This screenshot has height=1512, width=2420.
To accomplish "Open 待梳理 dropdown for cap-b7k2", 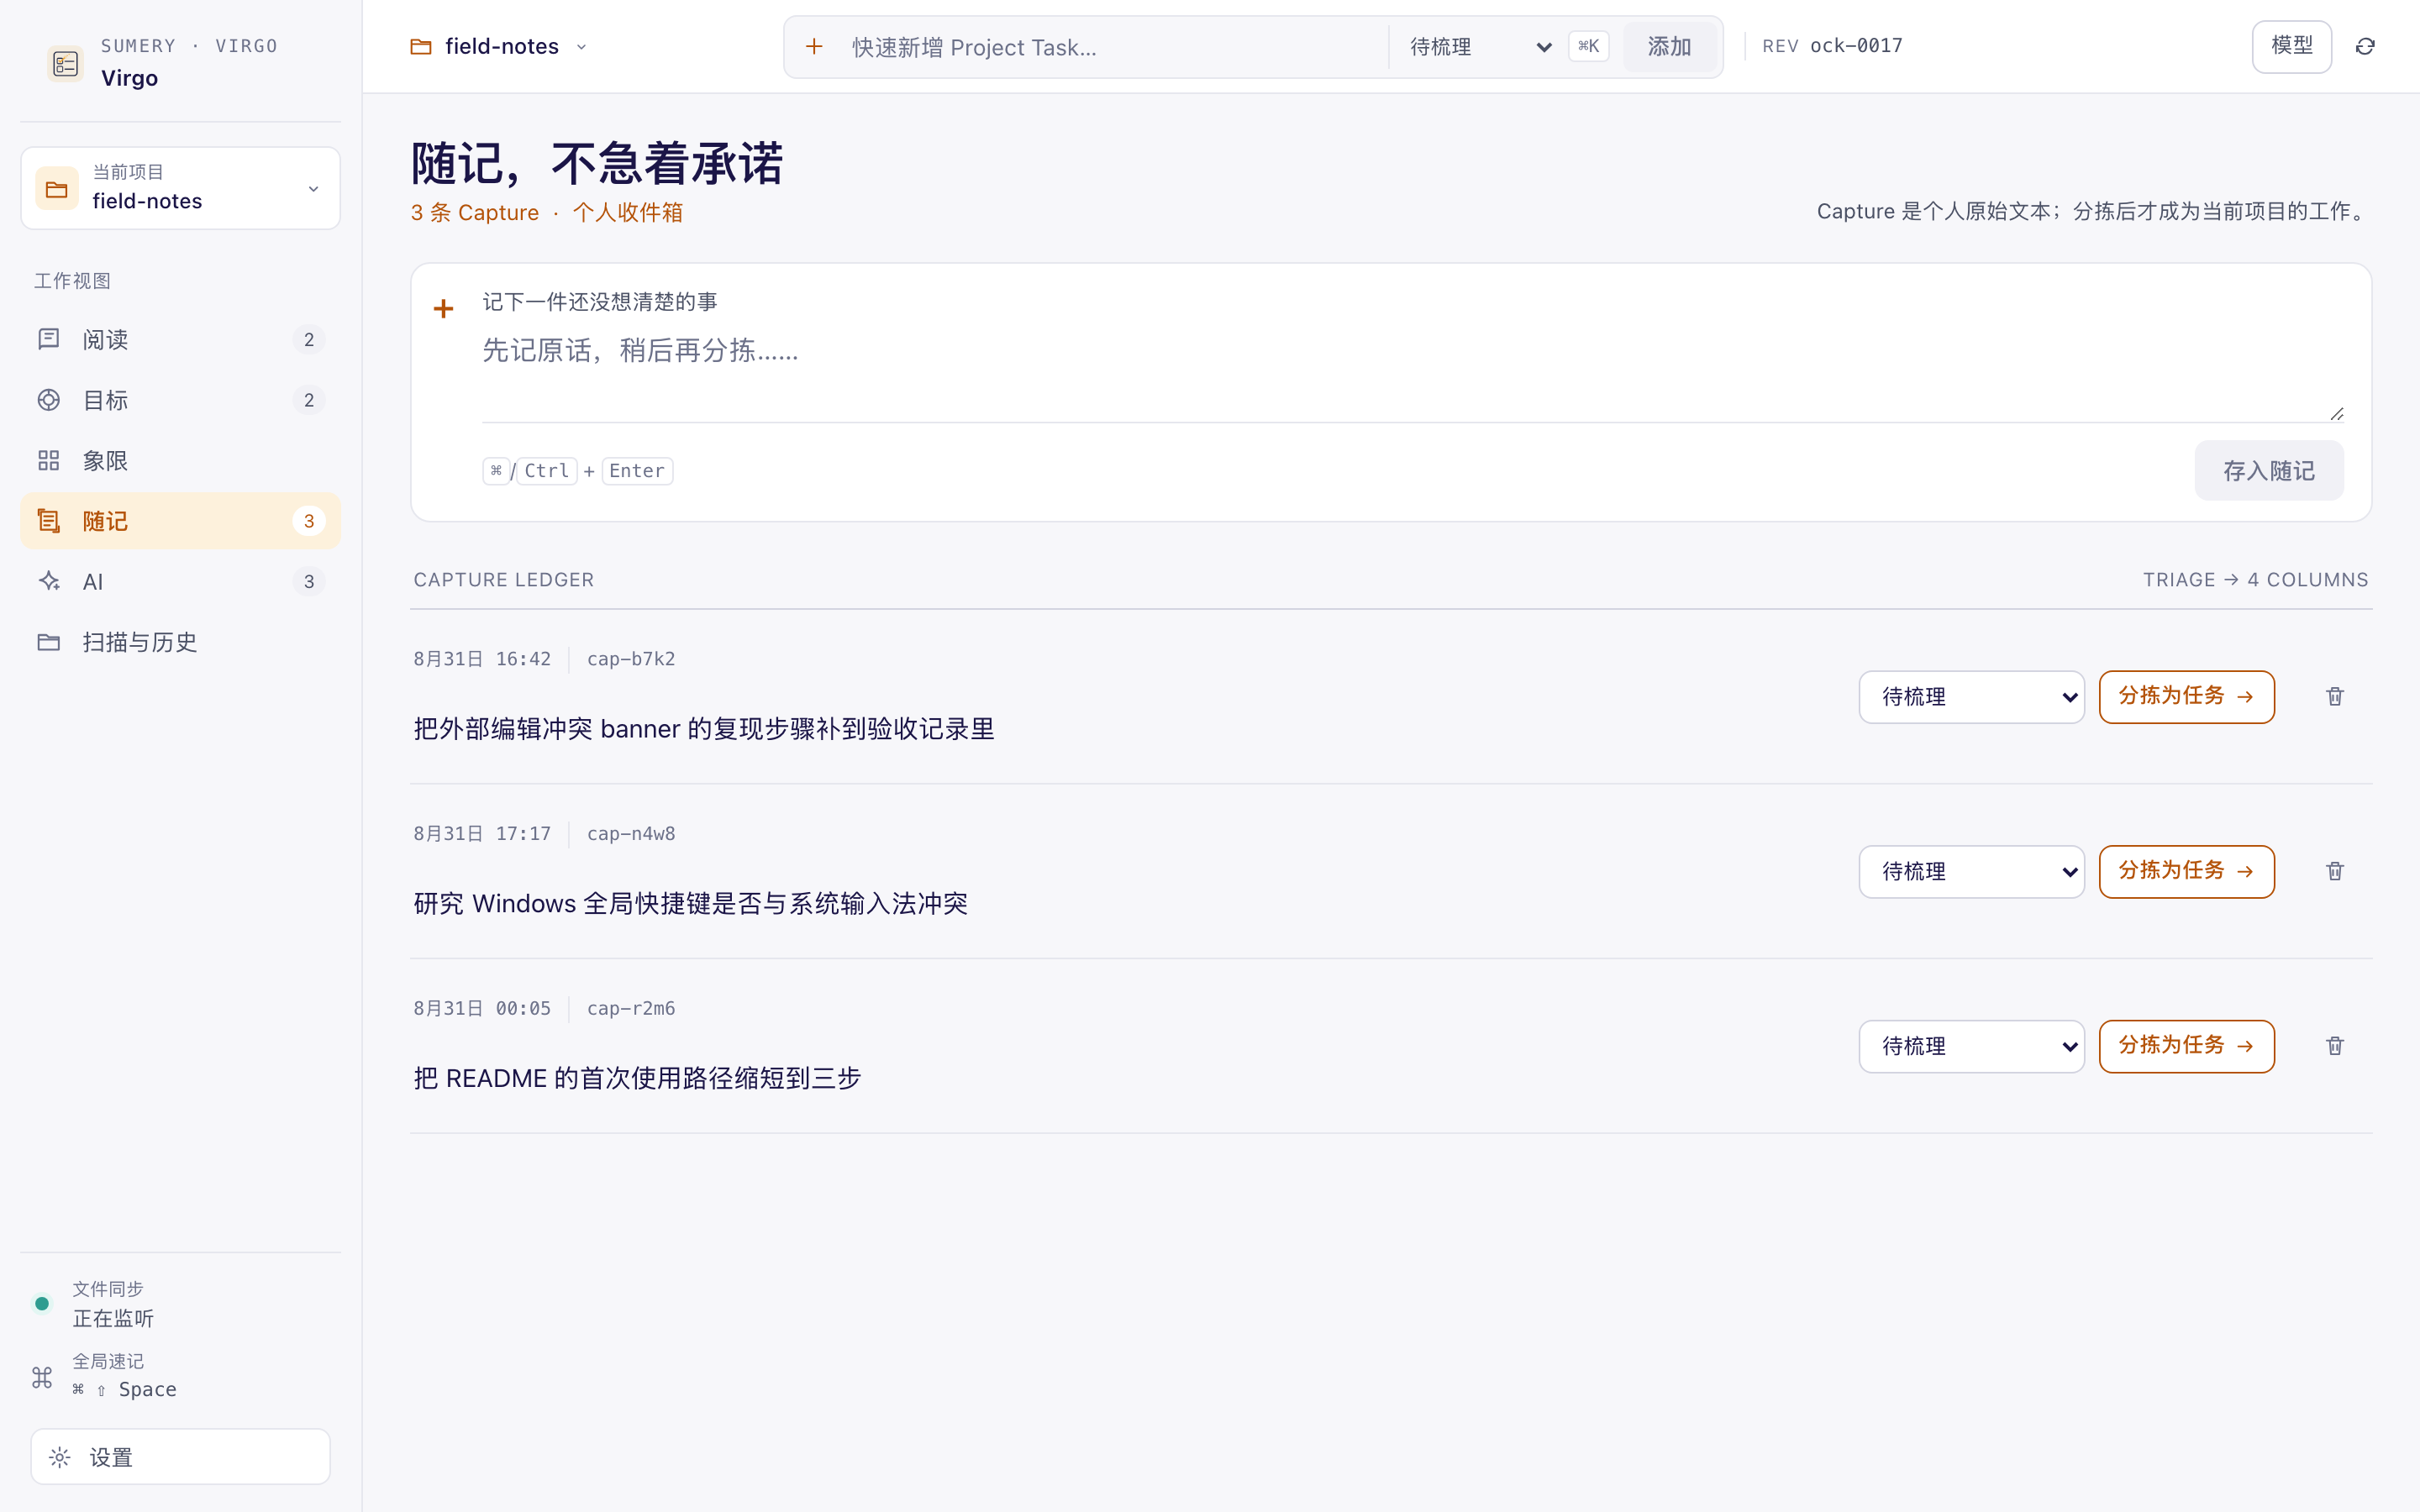I will click(1971, 697).
